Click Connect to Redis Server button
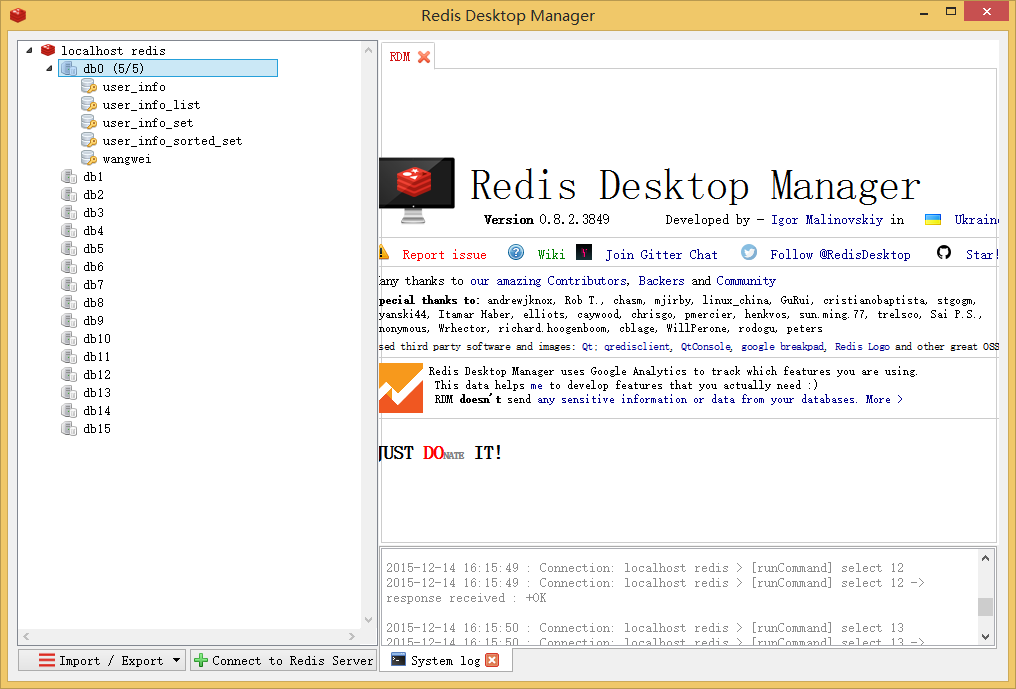The height and width of the screenshot is (689, 1016). click(x=283, y=660)
